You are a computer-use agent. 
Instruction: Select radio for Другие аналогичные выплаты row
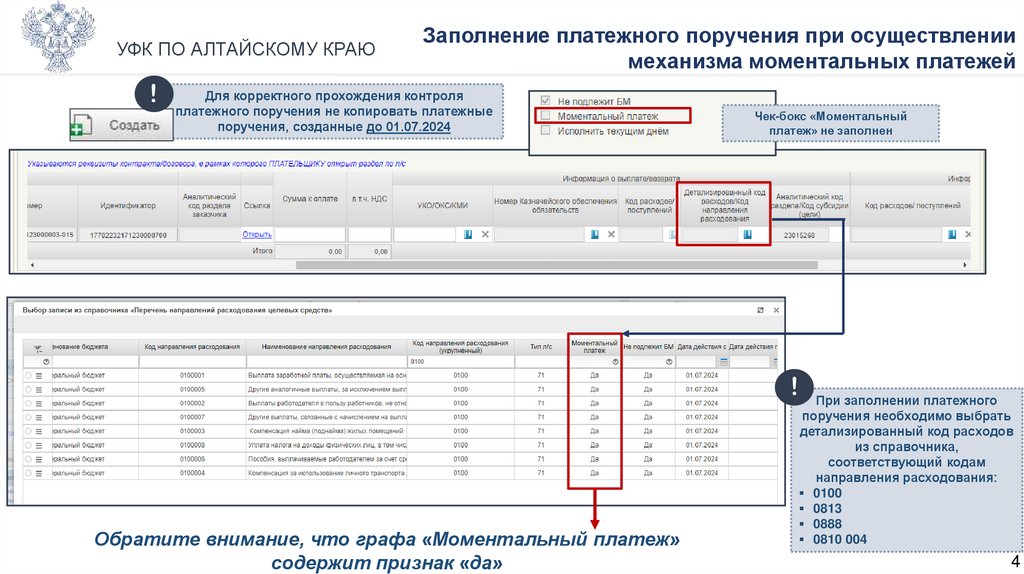(28, 389)
